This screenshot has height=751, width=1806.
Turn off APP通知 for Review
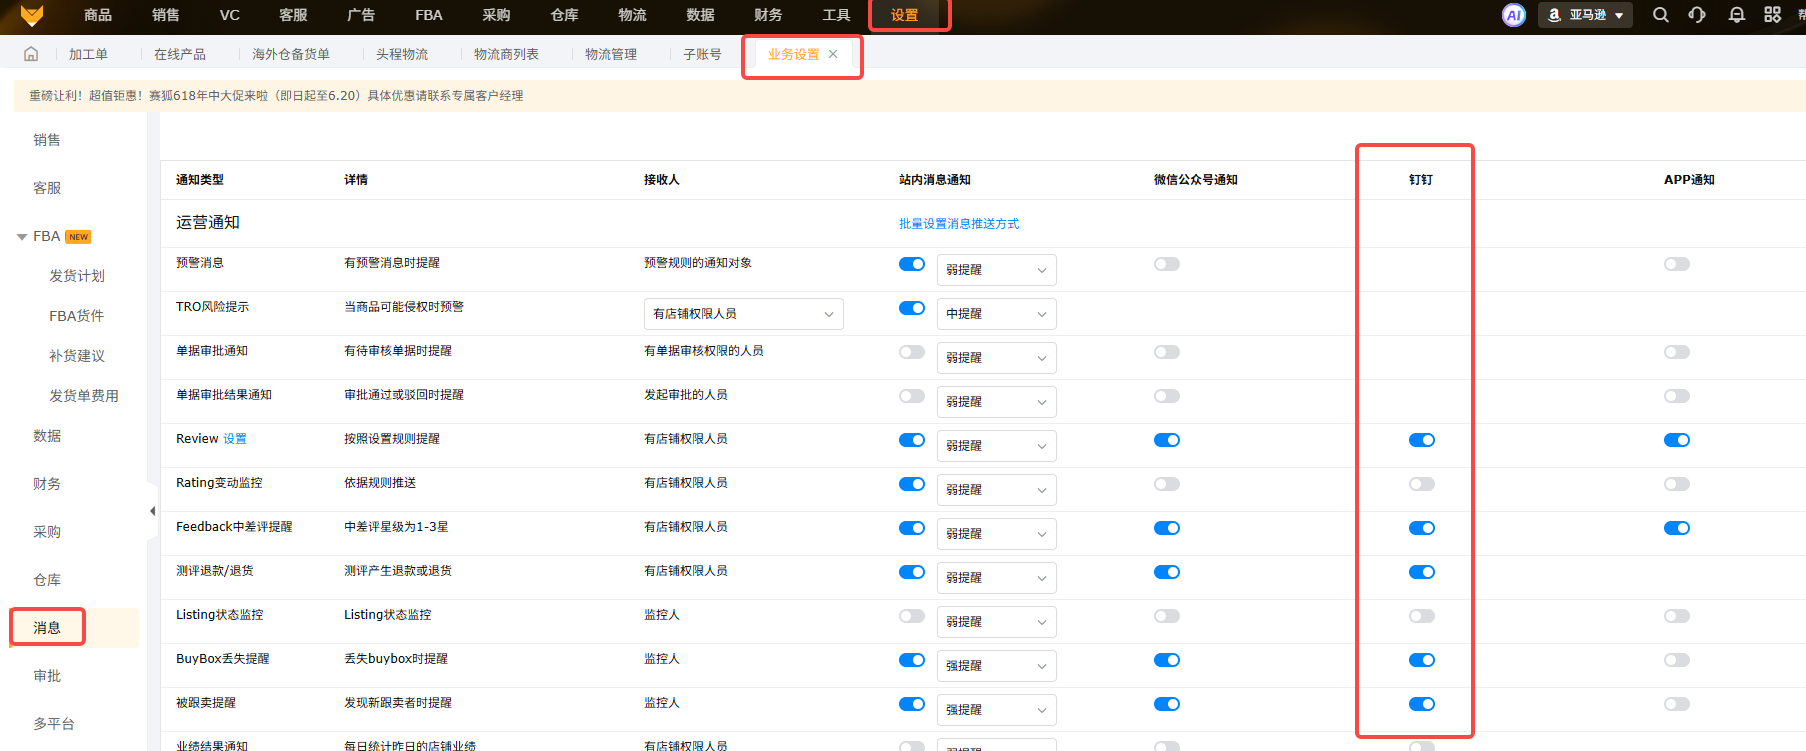tap(1676, 440)
